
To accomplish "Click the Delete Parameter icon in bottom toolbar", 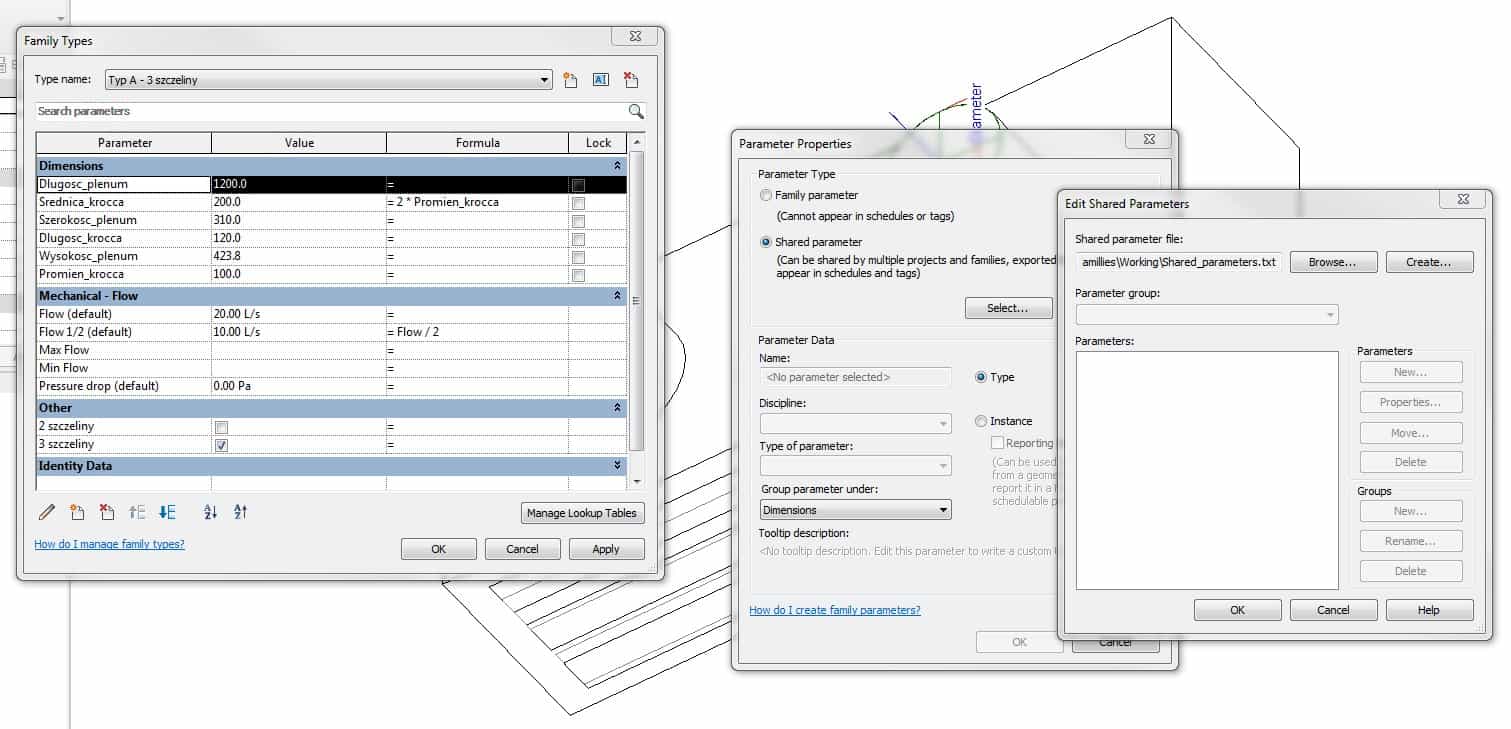I will pos(107,512).
